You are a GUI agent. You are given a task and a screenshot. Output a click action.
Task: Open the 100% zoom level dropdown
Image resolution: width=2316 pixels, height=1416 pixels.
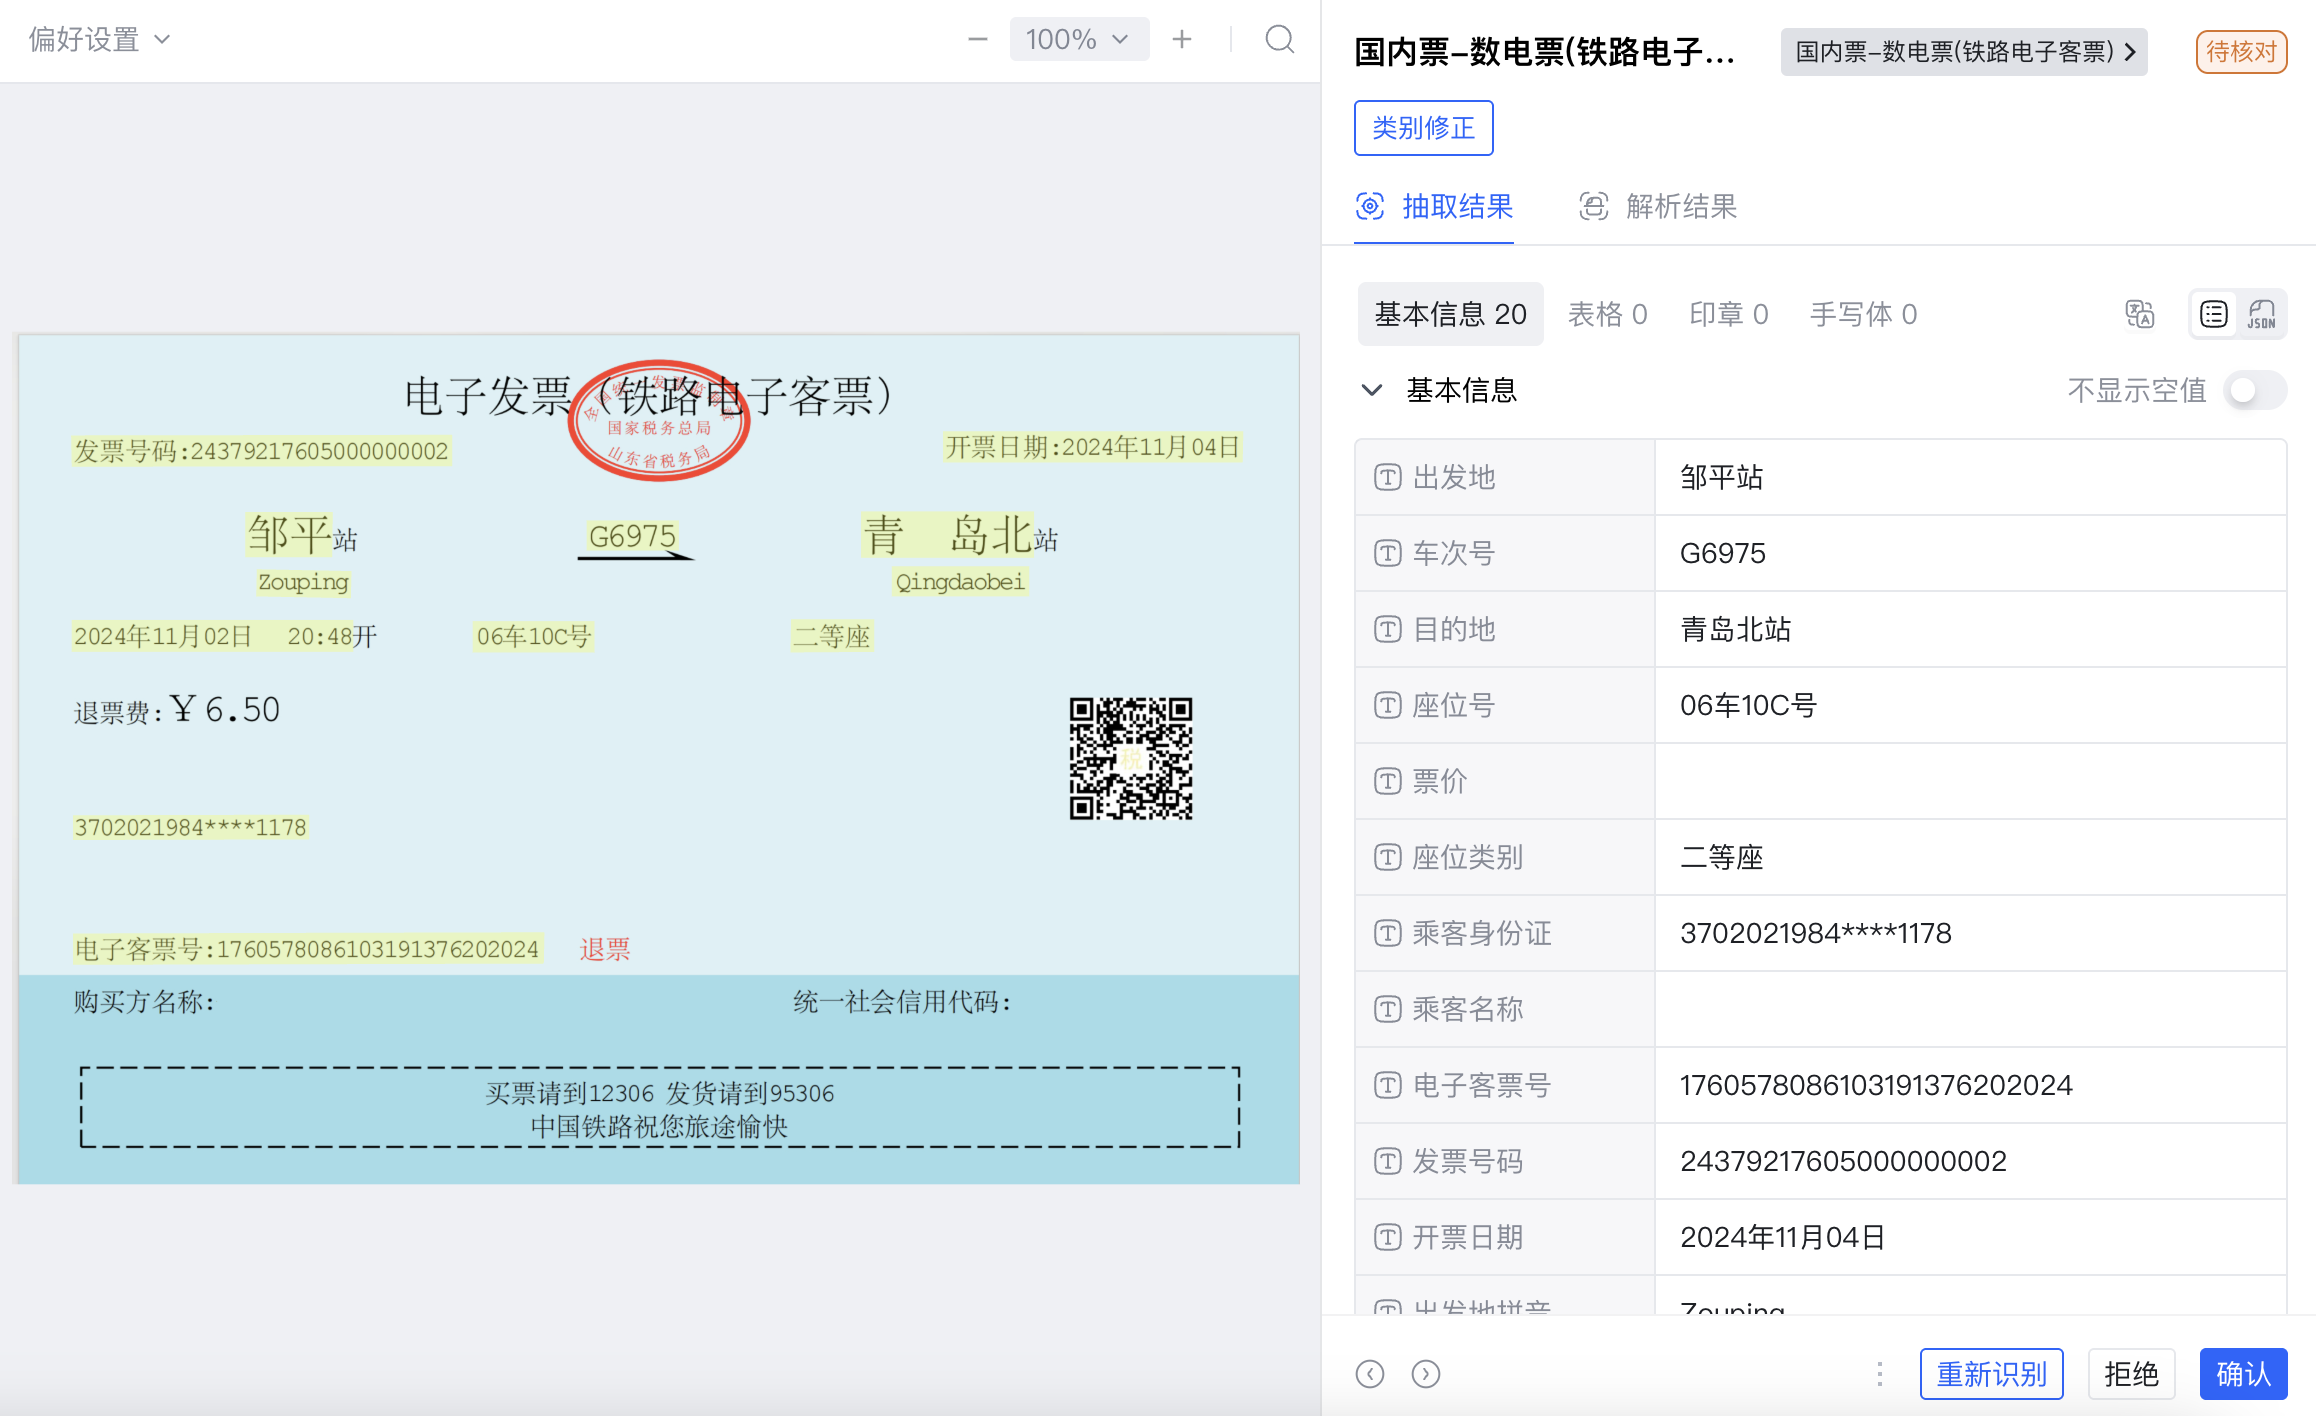pyautogui.click(x=1078, y=40)
